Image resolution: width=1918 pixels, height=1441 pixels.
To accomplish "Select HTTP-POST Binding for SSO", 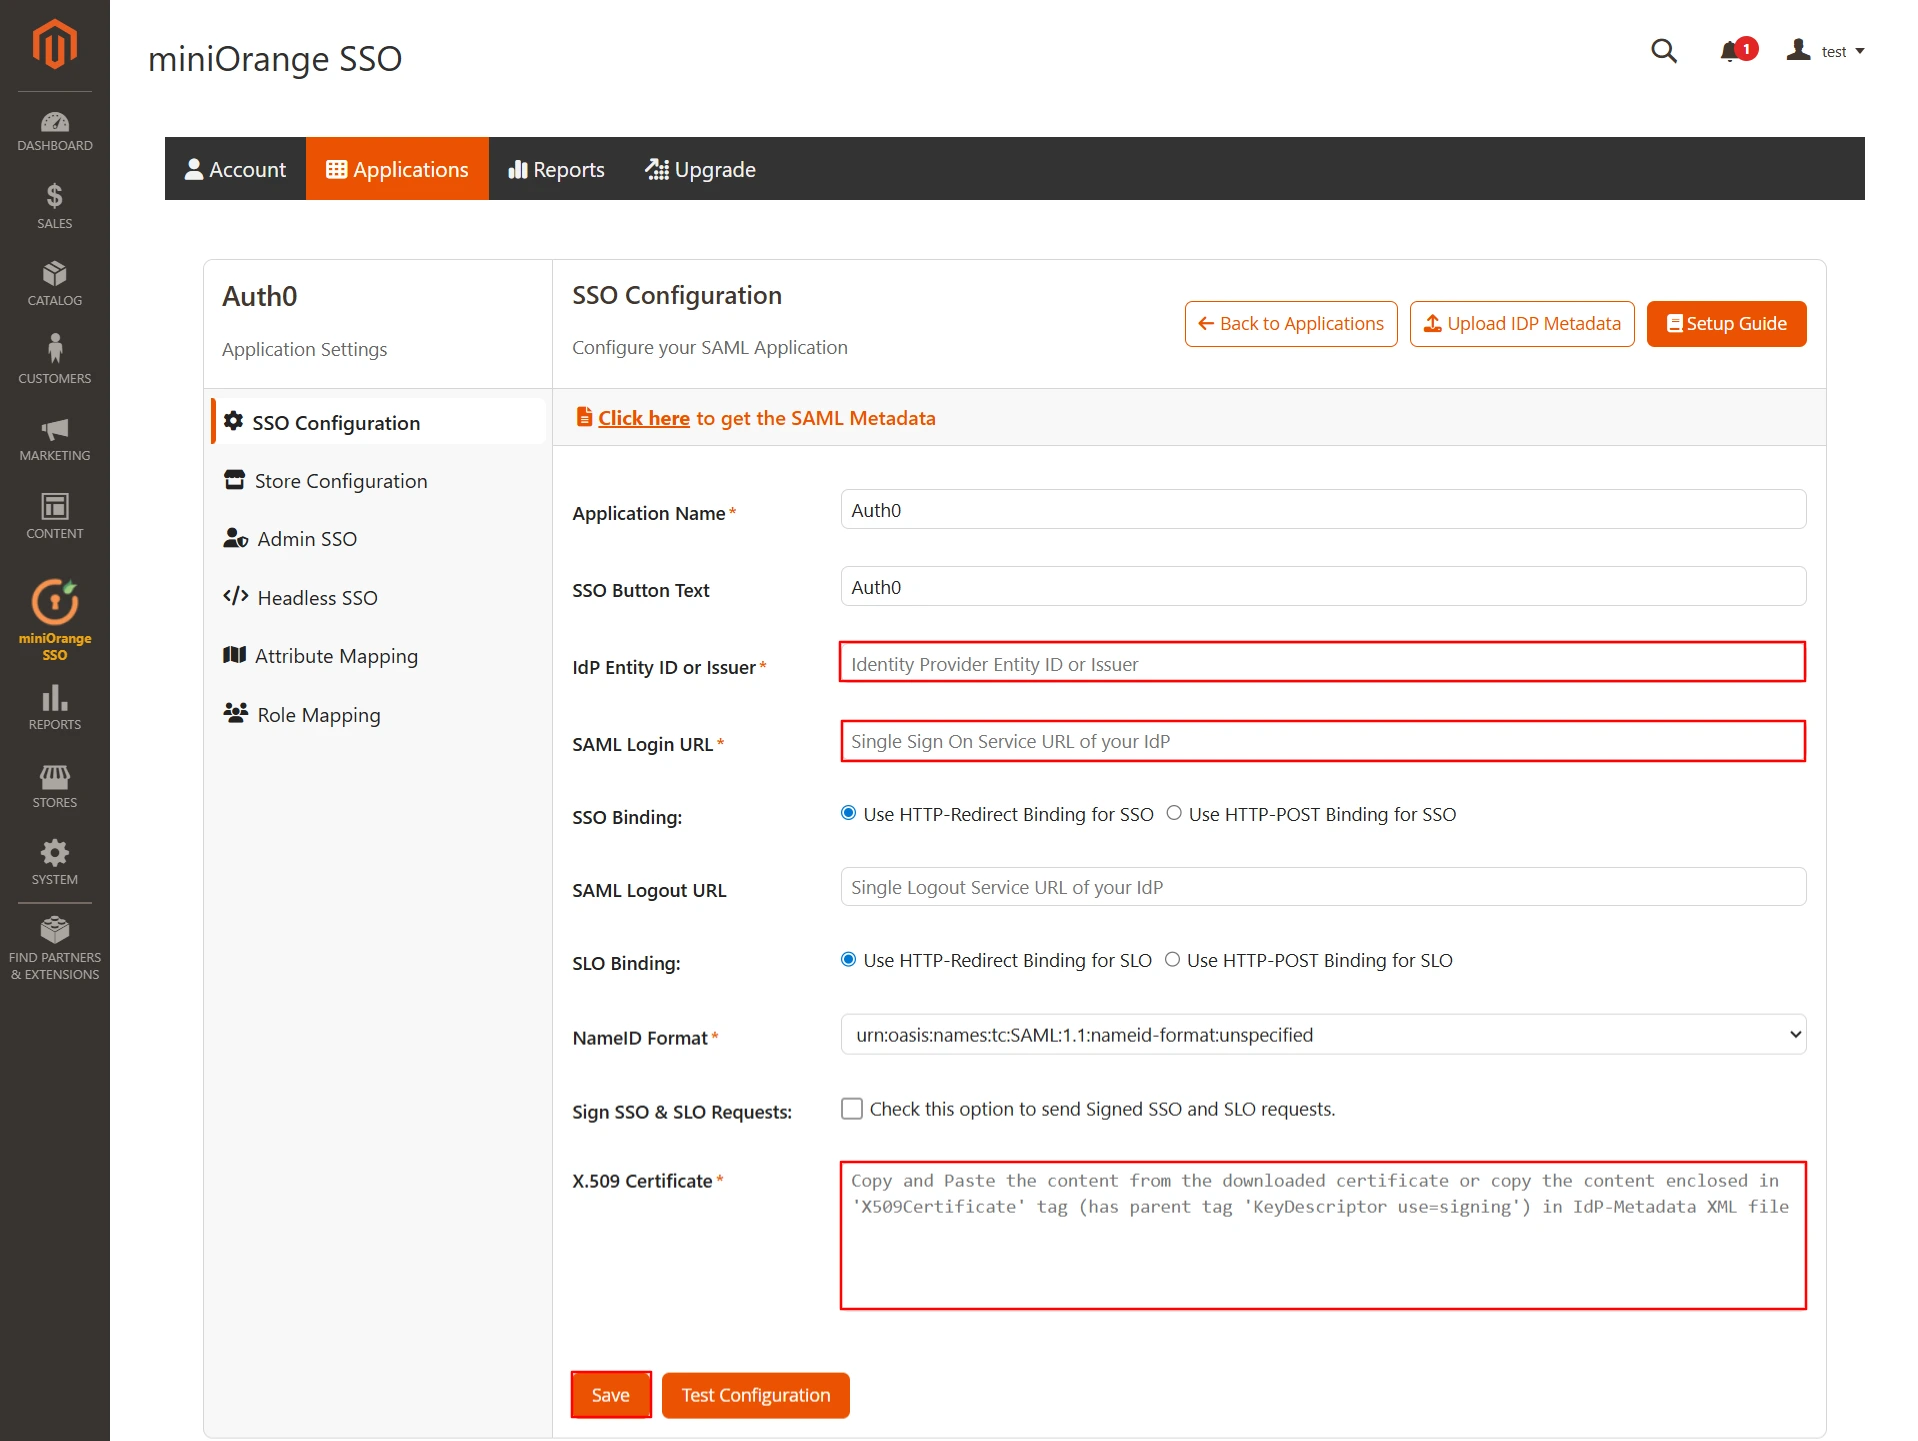I will (x=1173, y=813).
